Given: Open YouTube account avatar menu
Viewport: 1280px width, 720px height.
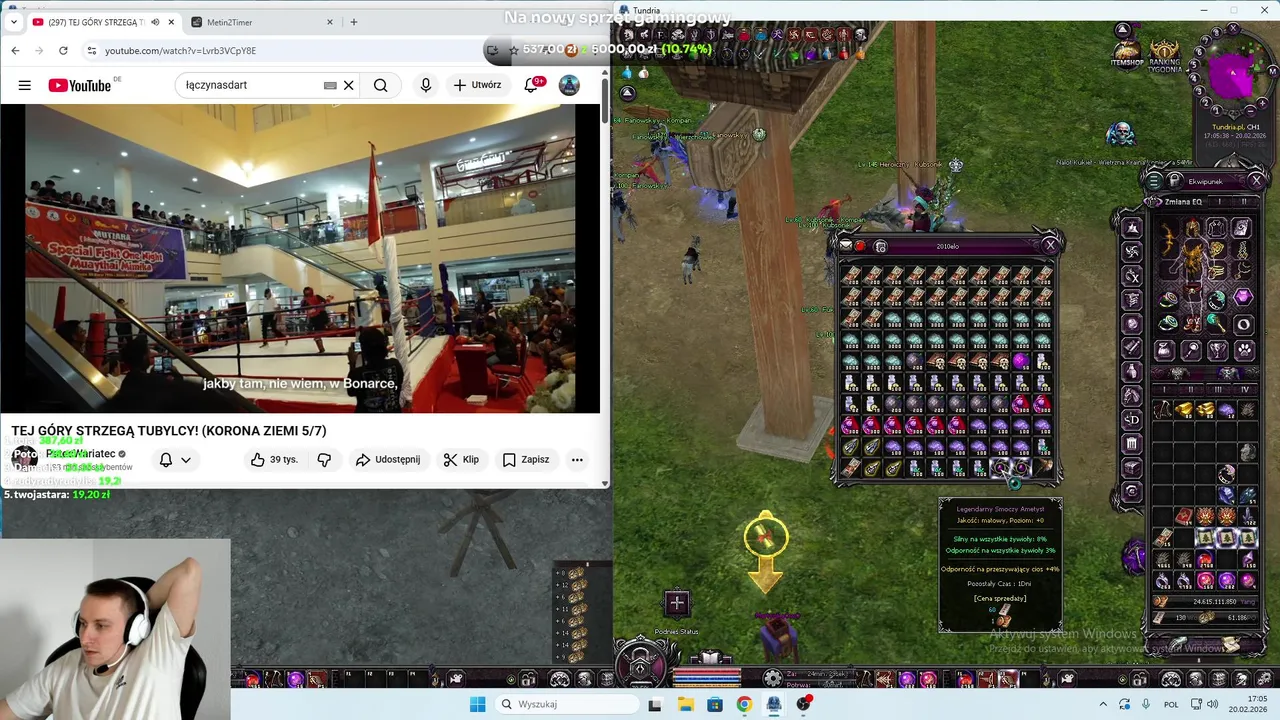Looking at the screenshot, I should tap(569, 85).
